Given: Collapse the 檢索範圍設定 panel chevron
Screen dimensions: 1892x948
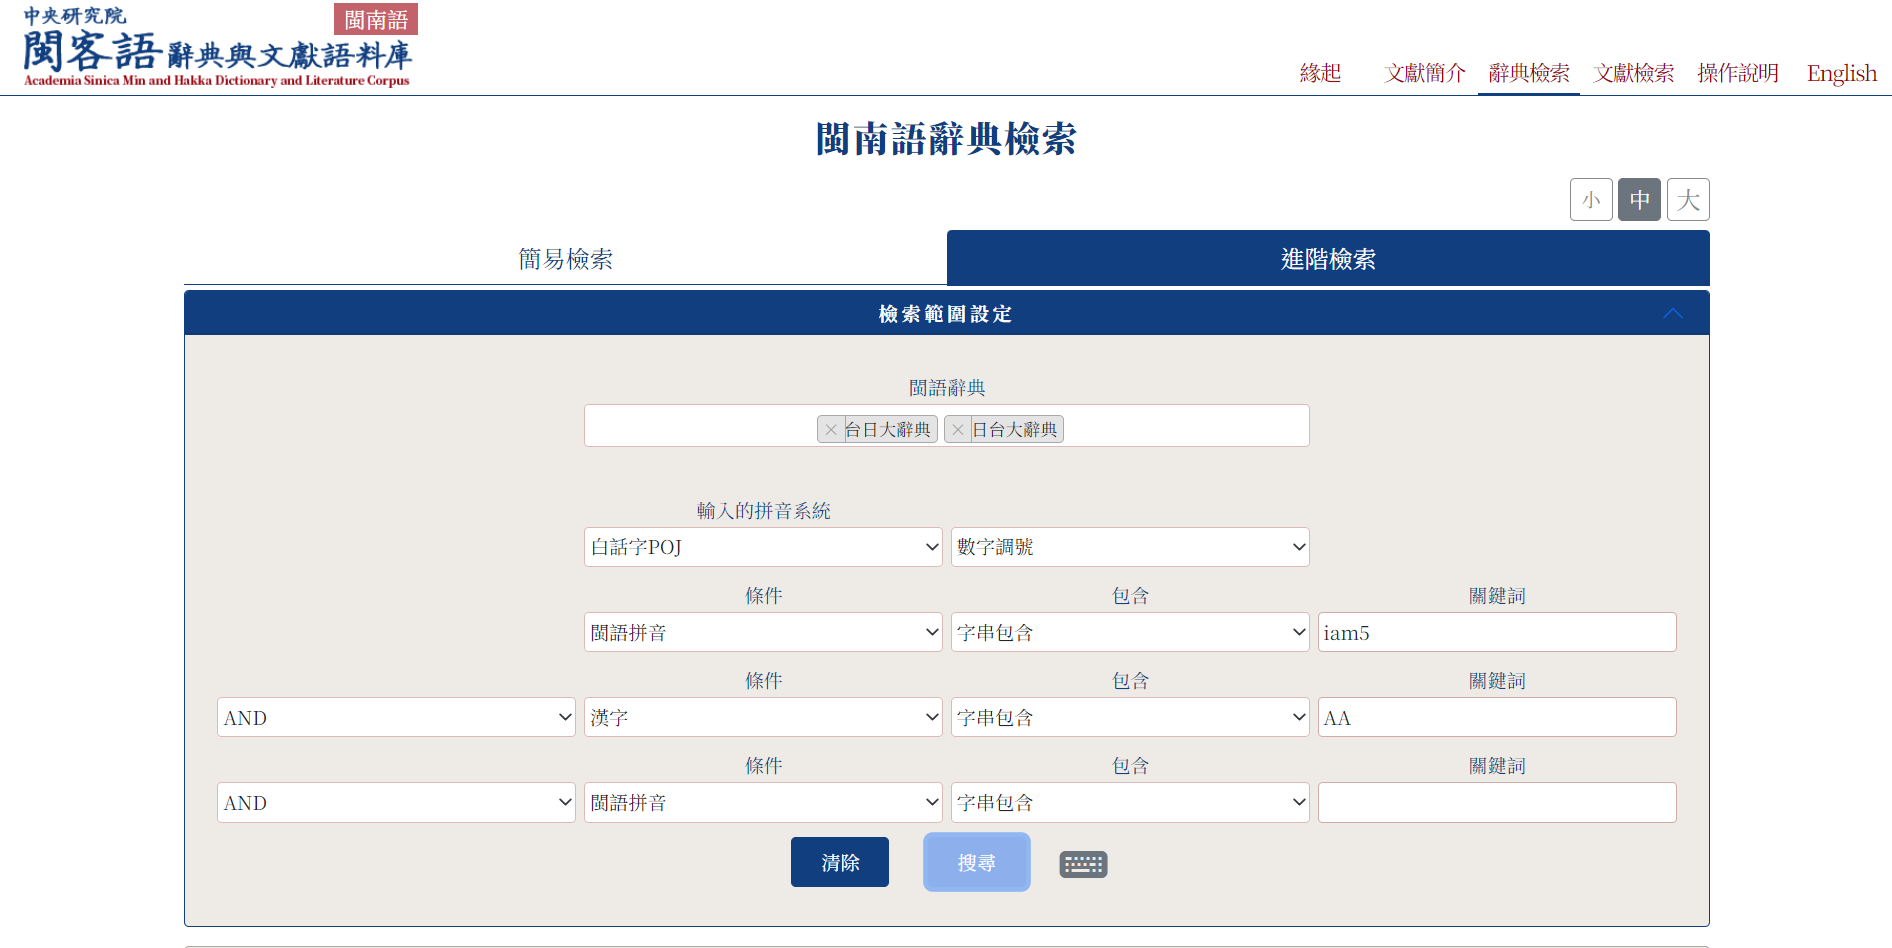Looking at the screenshot, I should pos(1672,314).
